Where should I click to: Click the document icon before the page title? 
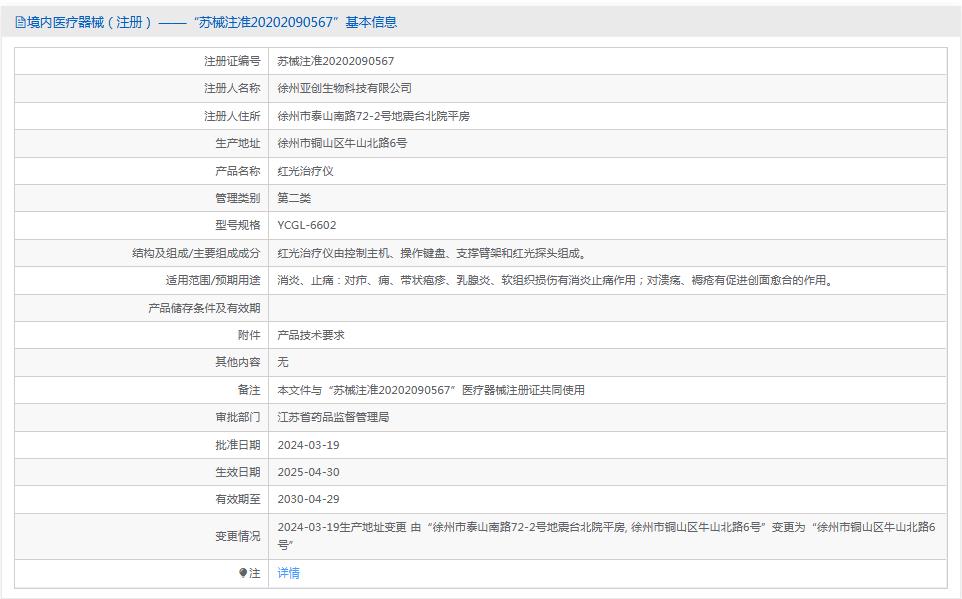18,20
